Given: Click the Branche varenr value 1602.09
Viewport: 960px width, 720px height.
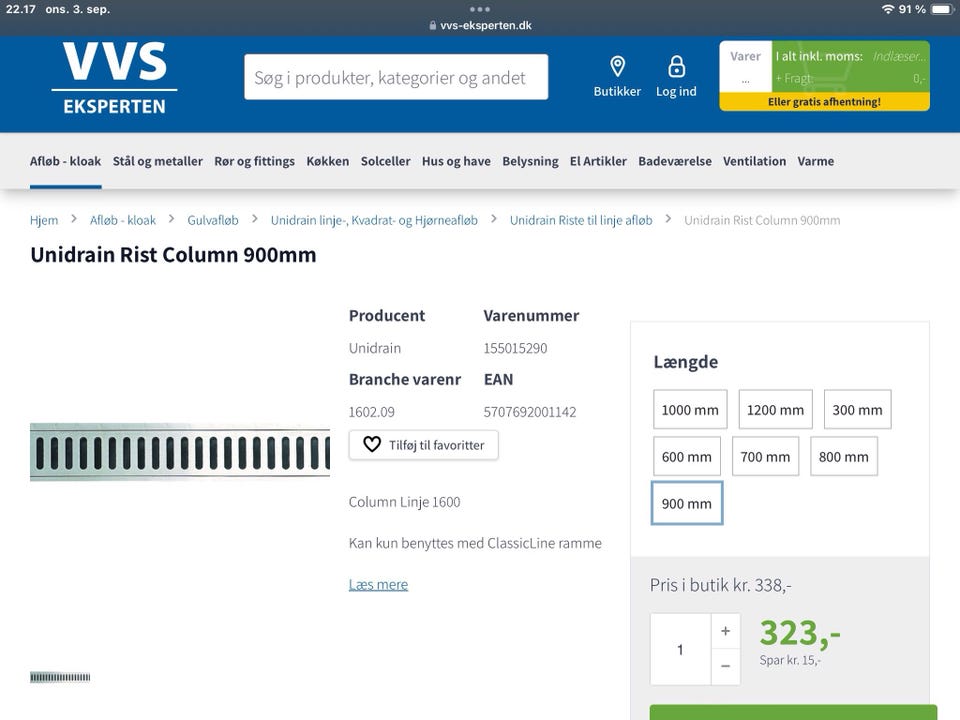Looking at the screenshot, I should [x=372, y=411].
